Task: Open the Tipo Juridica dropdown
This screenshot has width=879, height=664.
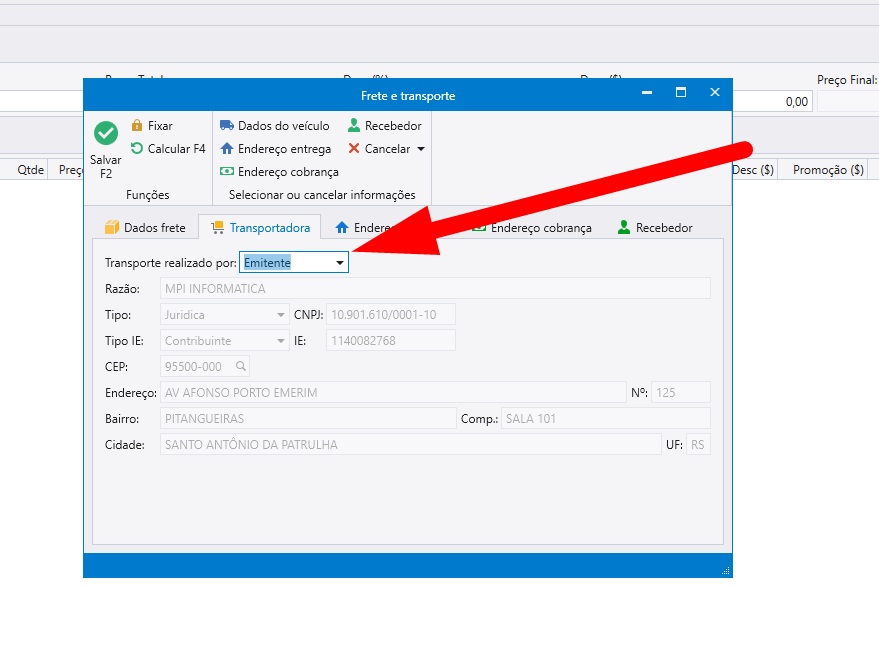Action: [x=281, y=315]
